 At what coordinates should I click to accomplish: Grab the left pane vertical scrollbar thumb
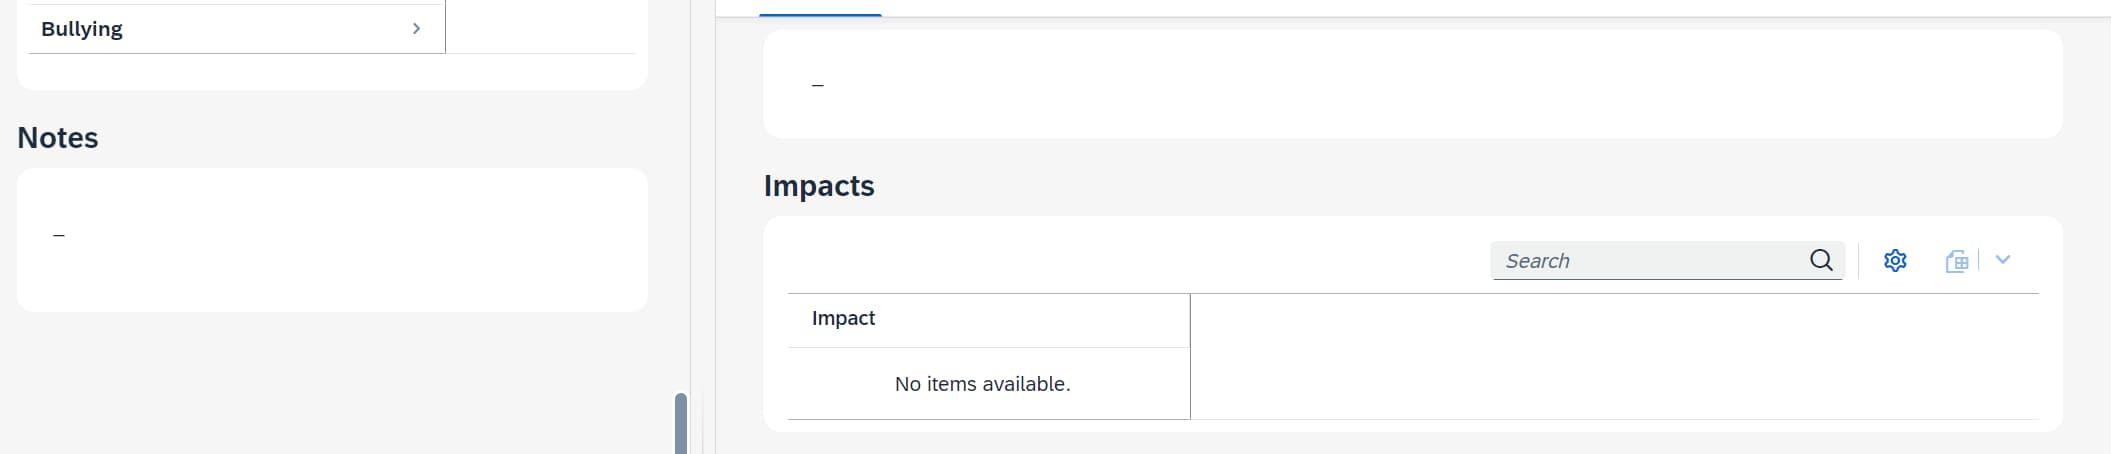click(681, 425)
